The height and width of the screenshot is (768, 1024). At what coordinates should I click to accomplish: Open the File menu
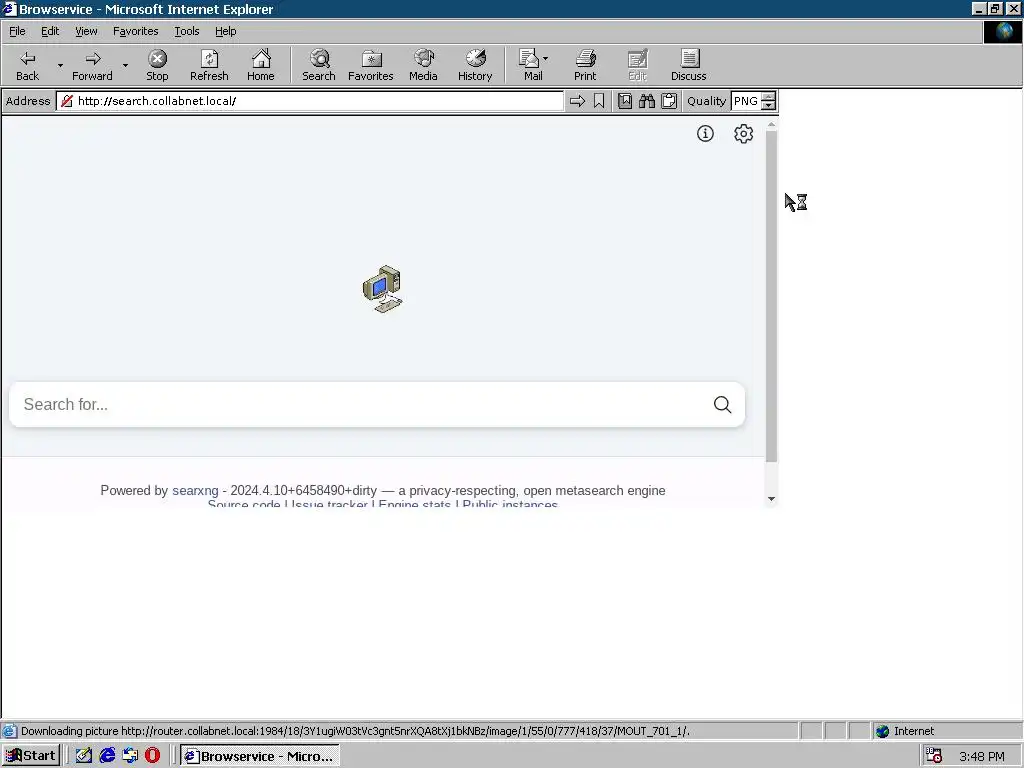(17, 31)
